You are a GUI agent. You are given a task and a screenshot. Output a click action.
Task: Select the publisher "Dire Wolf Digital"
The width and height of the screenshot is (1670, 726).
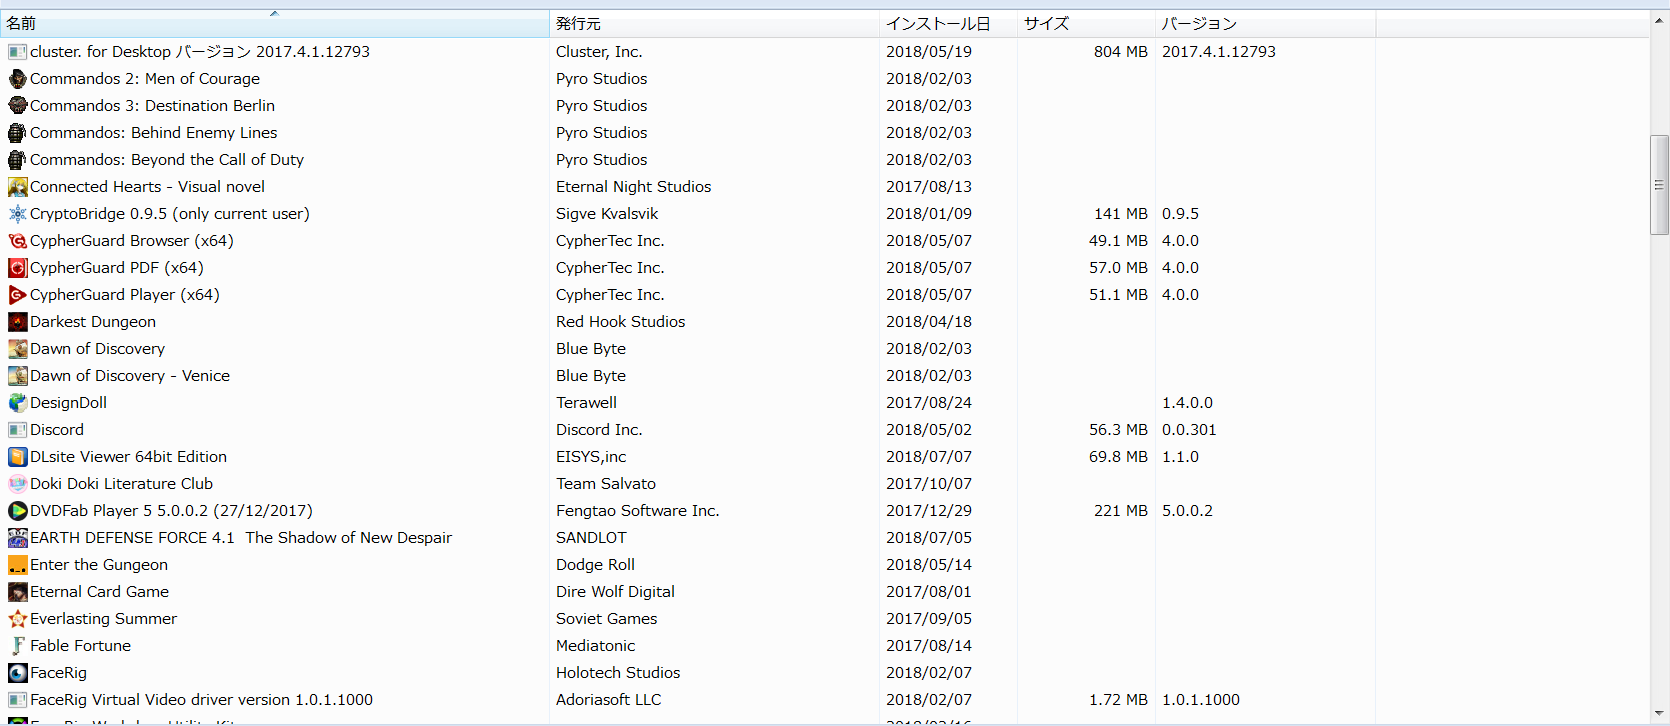(x=615, y=592)
